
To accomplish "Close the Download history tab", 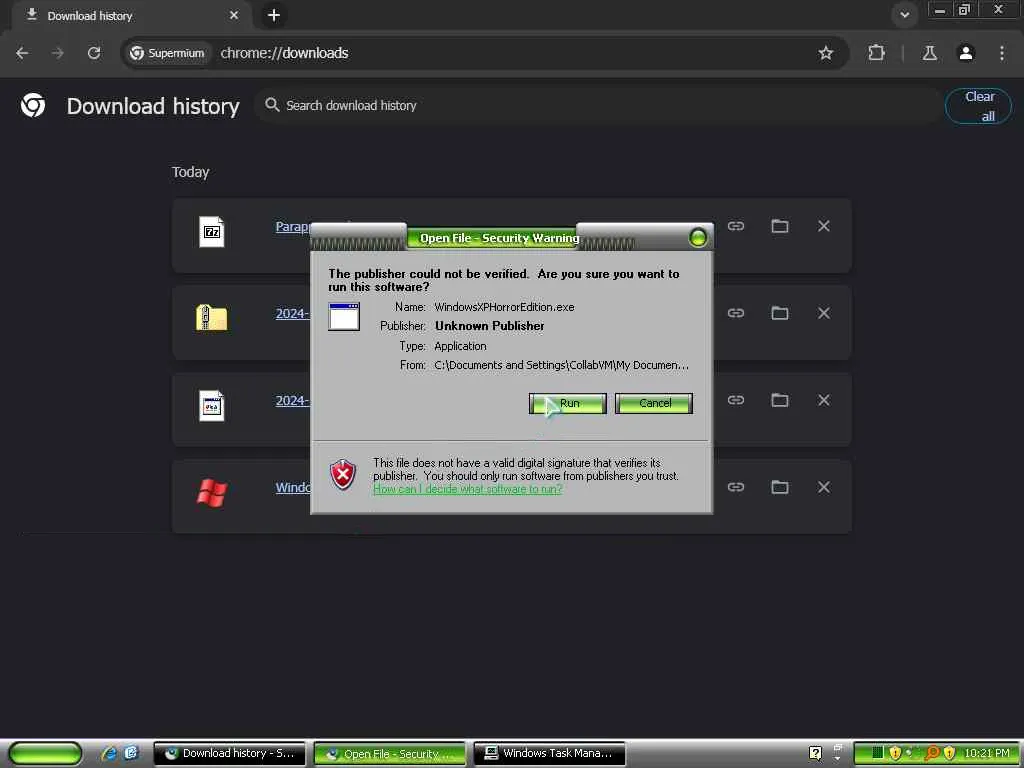I will tap(234, 15).
